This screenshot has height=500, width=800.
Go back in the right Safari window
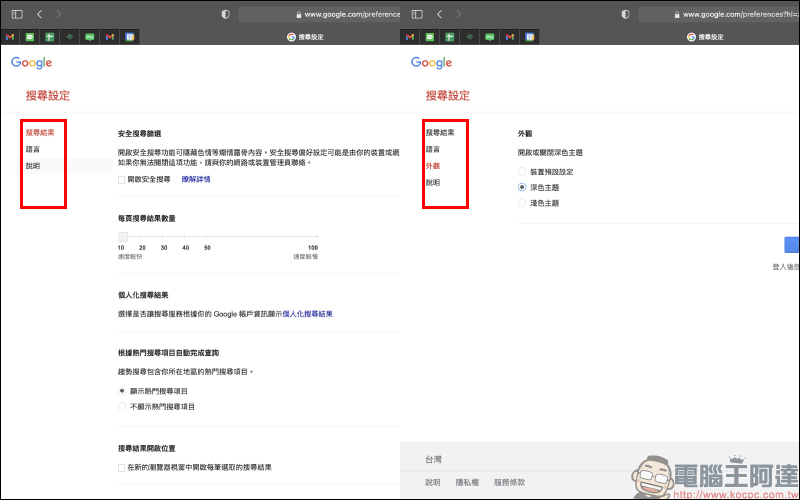click(x=439, y=14)
